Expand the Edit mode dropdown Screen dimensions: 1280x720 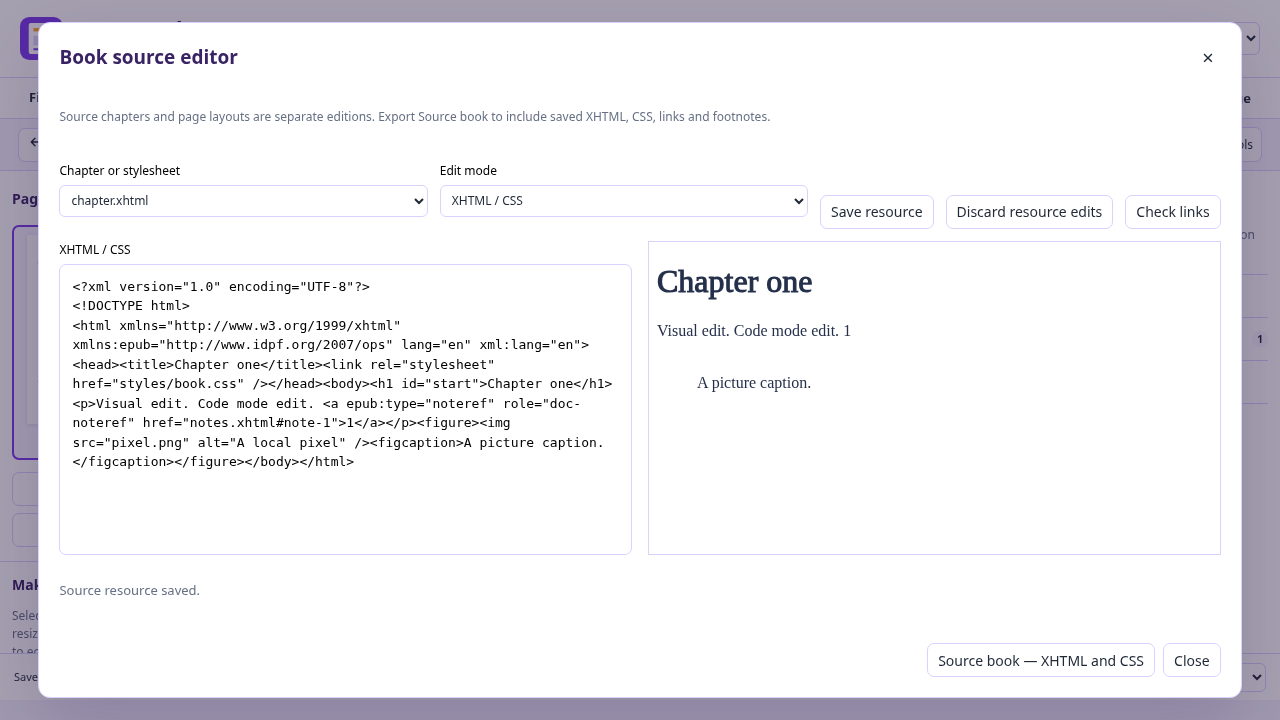click(624, 201)
